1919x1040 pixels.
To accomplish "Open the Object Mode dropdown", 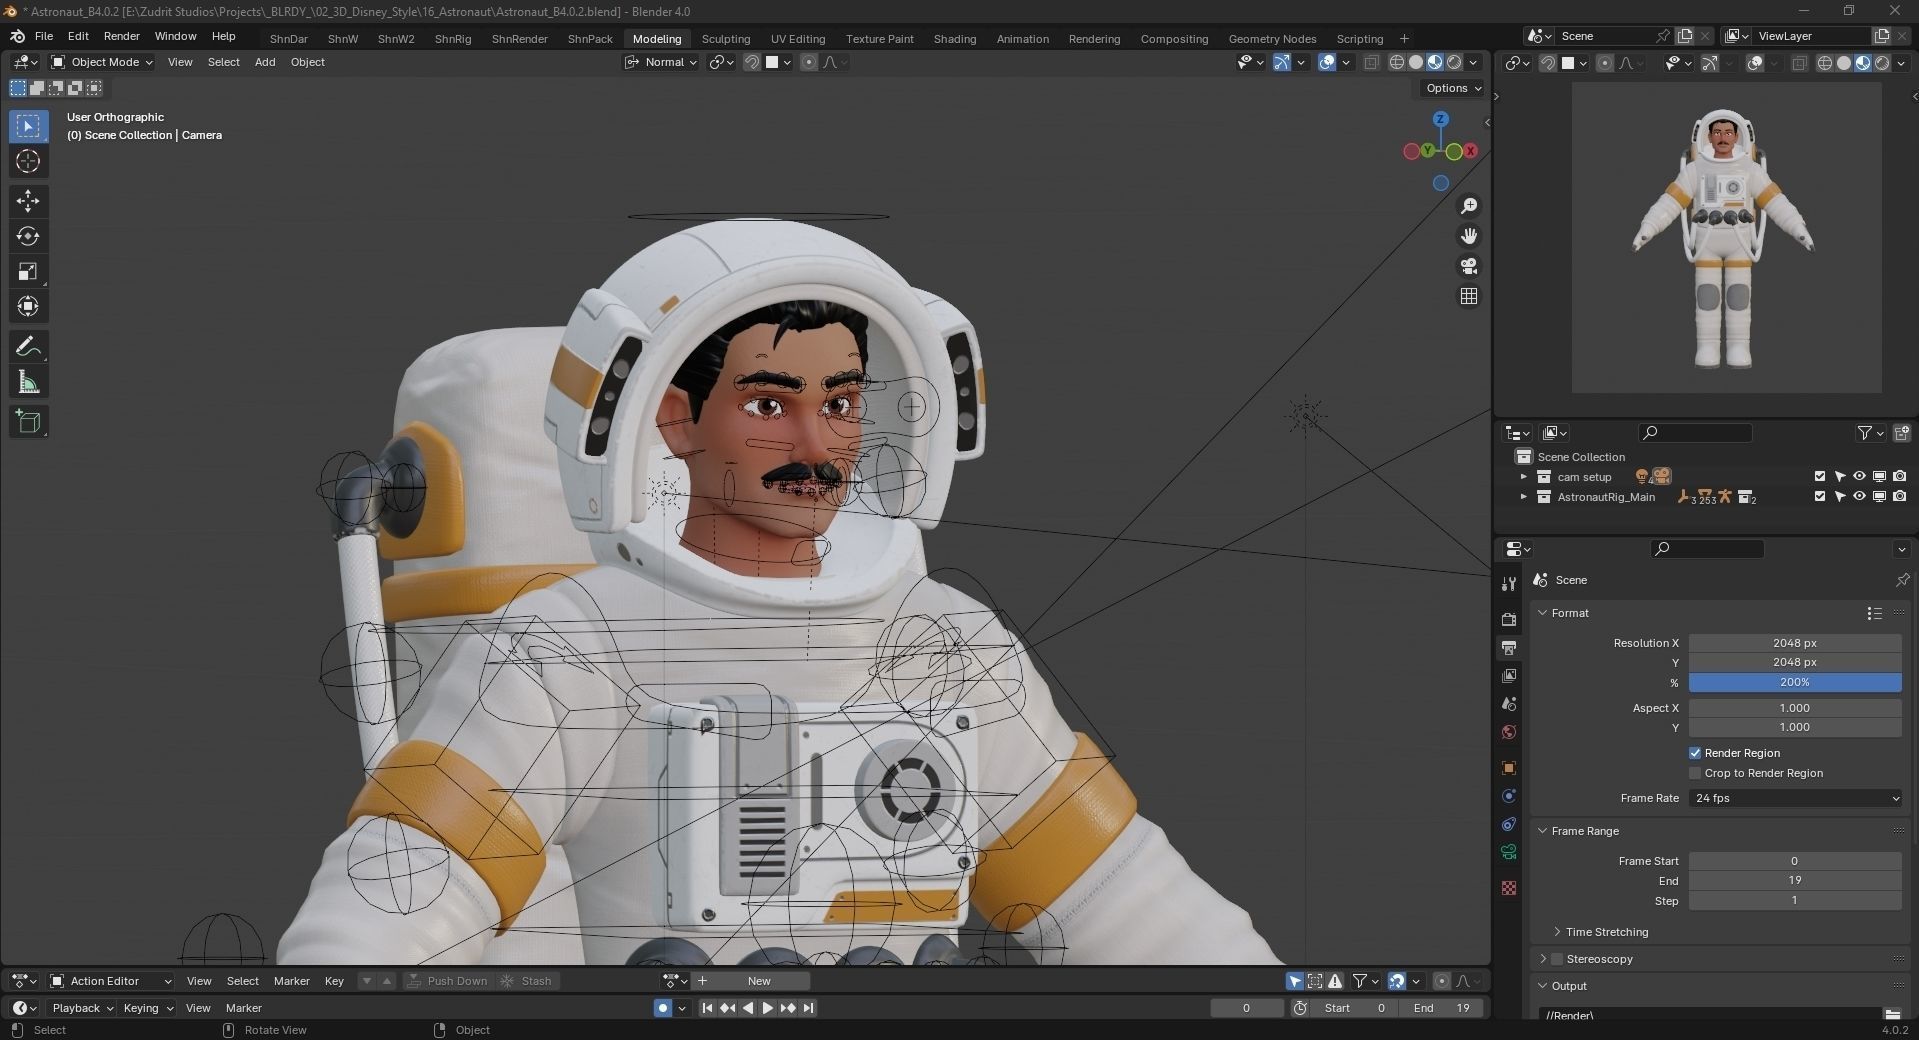I will pos(102,62).
